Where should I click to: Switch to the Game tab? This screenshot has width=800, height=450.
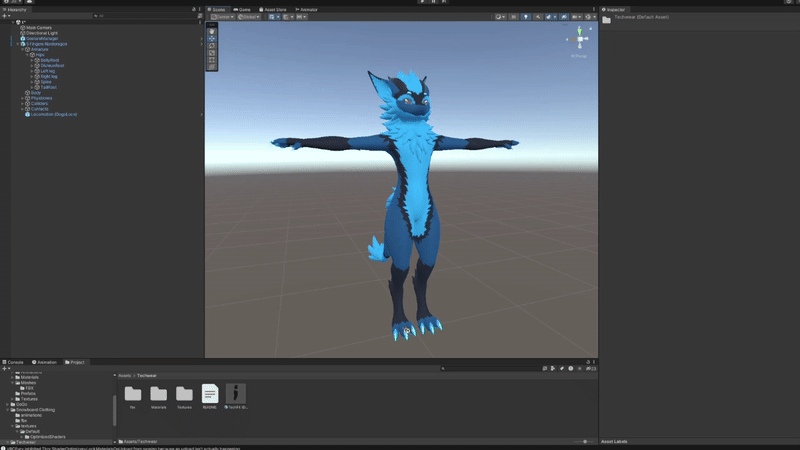[x=242, y=10]
